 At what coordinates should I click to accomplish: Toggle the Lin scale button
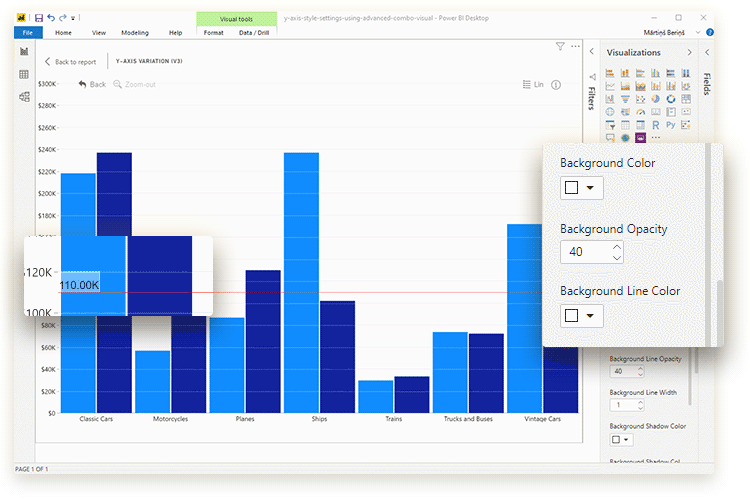533,84
